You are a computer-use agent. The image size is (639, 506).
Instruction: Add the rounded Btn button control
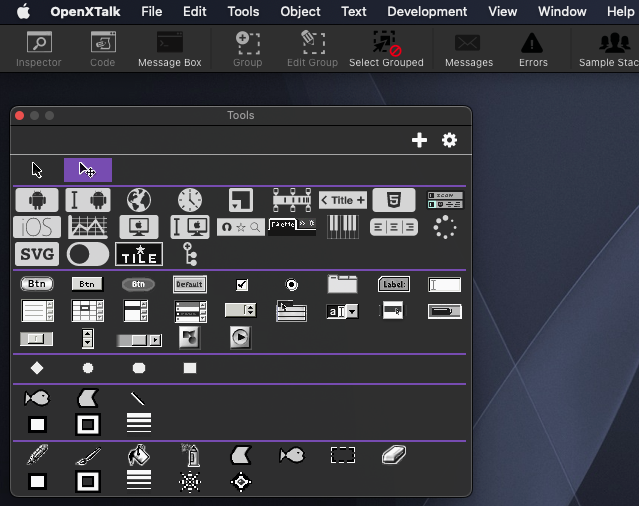[37, 284]
